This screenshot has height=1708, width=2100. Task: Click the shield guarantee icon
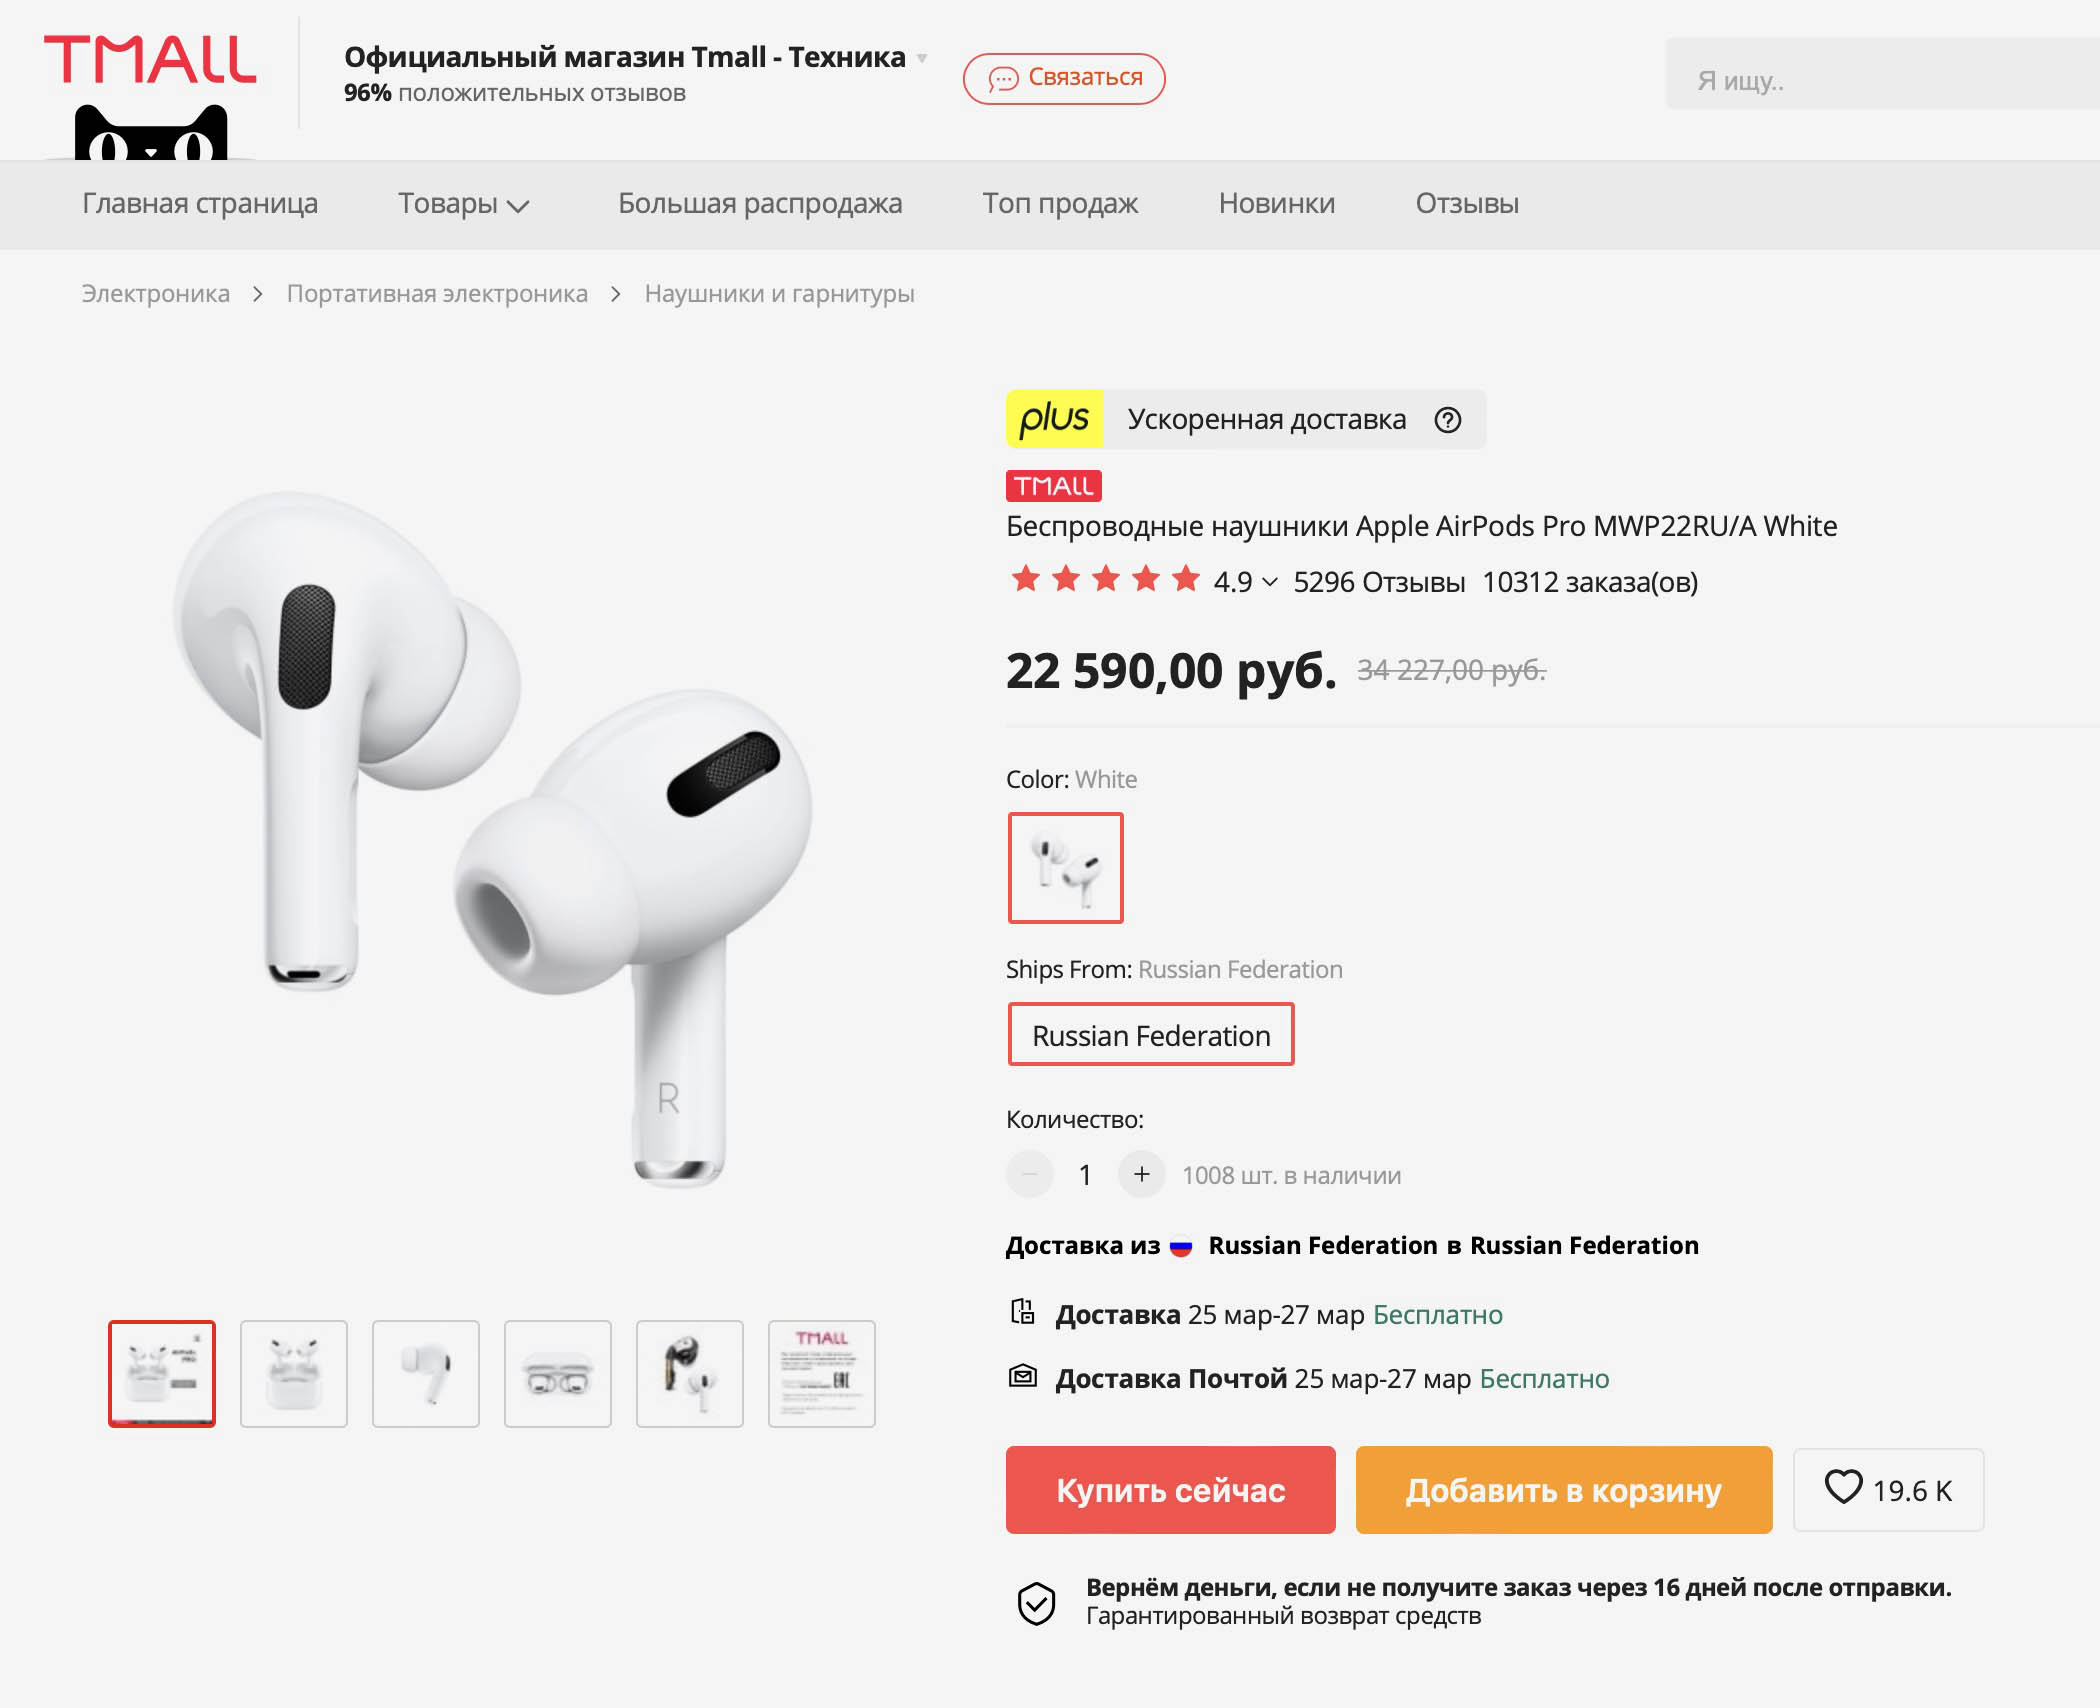pyautogui.click(x=1036, y=1602)
